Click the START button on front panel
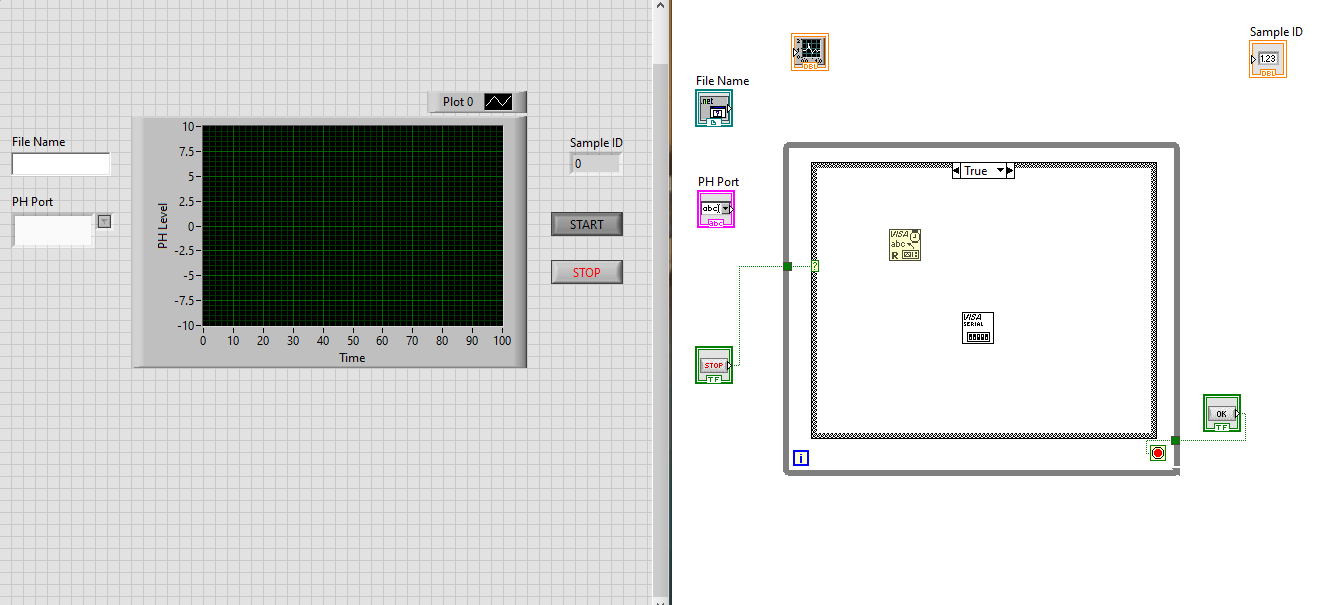The height and width of the screenshot is (605, 1319). point(587,224)
